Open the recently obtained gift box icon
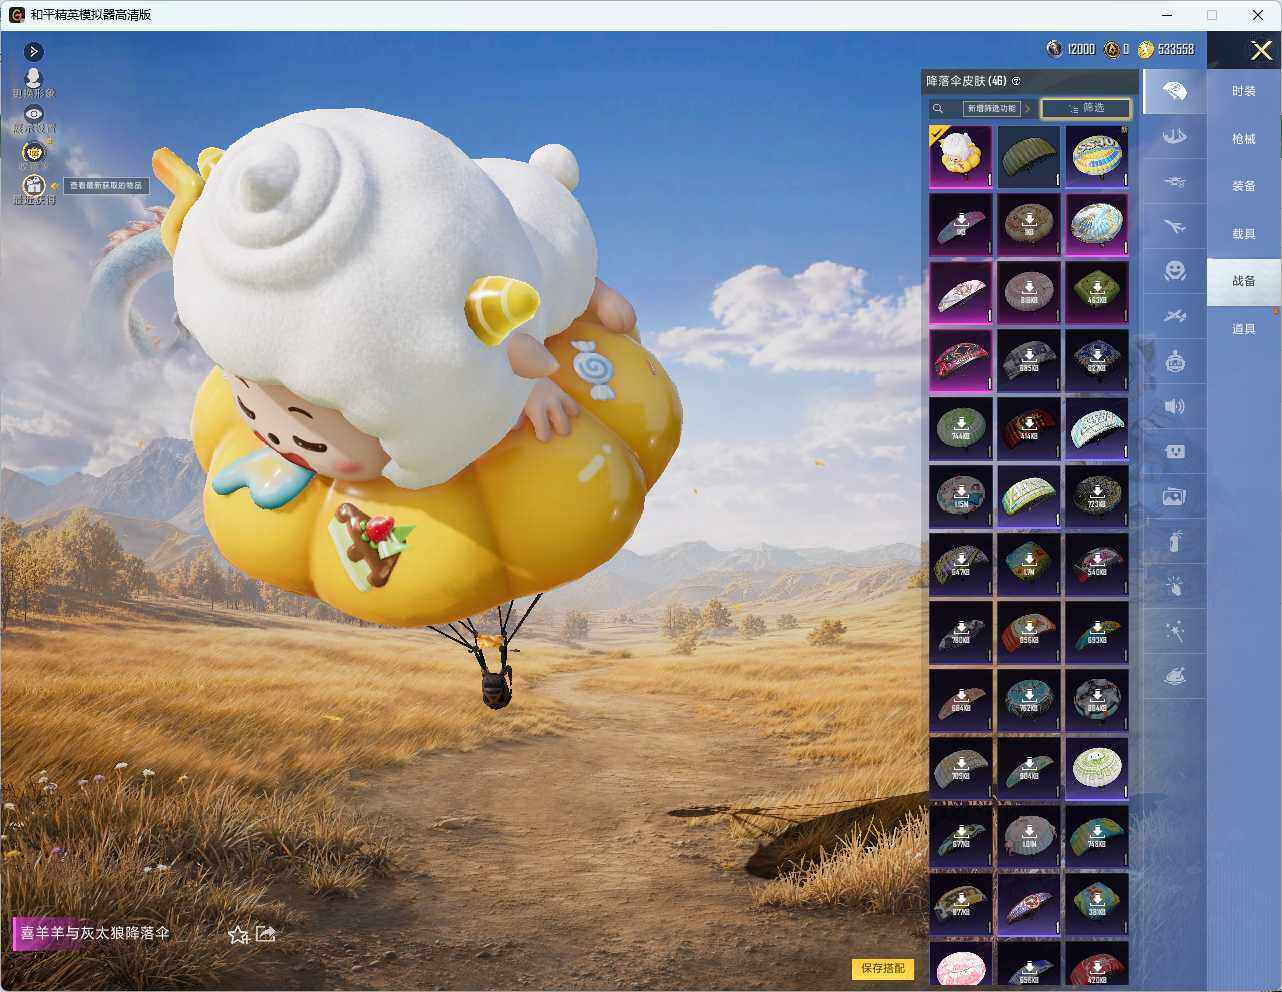 34,186
